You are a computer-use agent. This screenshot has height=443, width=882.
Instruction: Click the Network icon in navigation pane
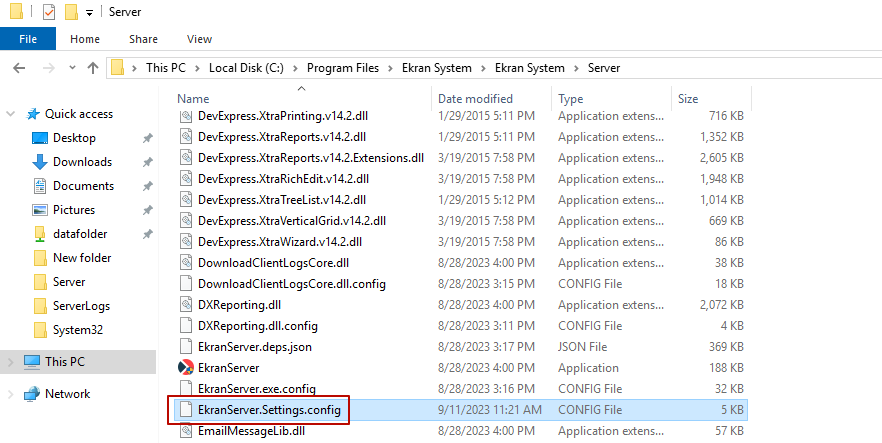[31, 394]
